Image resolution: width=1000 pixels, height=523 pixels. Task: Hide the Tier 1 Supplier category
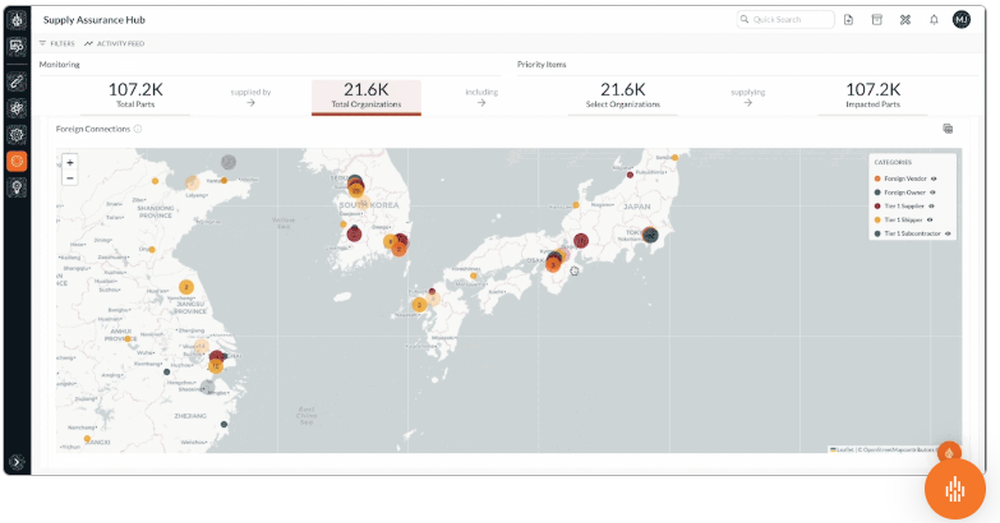coord(934,206)
